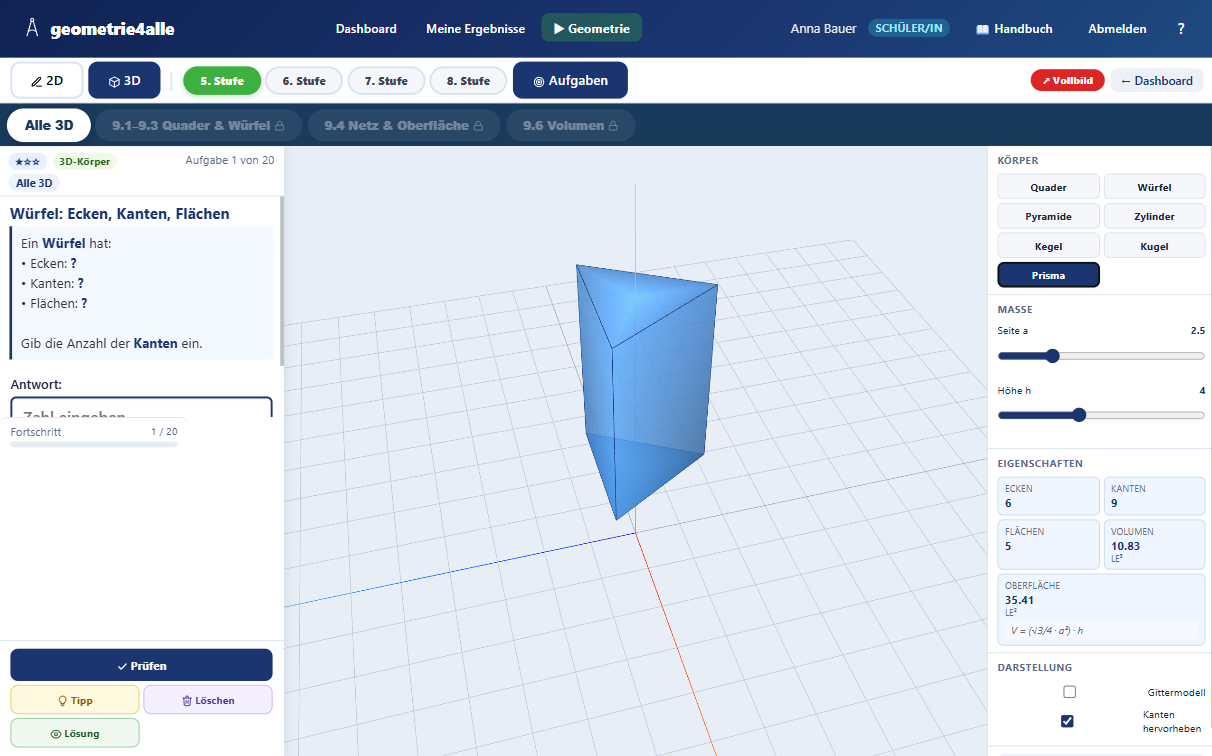Choose the Würfel solid
Screen dimensions: 1212x756
click(x=1154, y=187)
